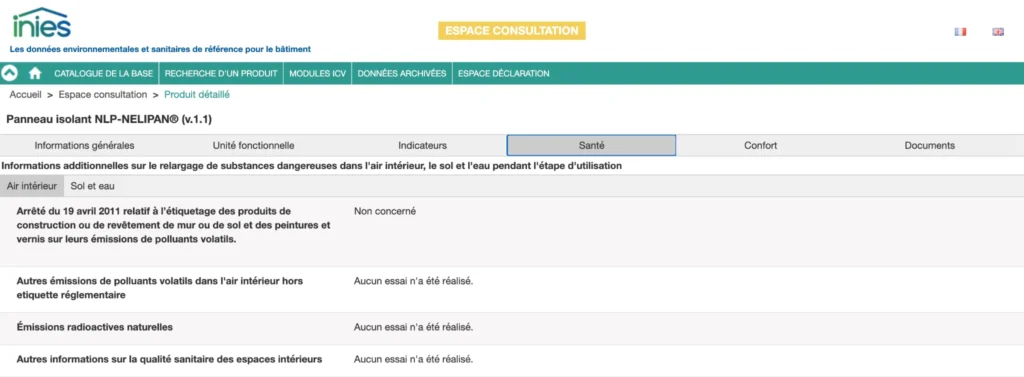Click 'Émissions radioactives naturelles' label
Viewport: 1024px width, 377px height.
point(95,327)
